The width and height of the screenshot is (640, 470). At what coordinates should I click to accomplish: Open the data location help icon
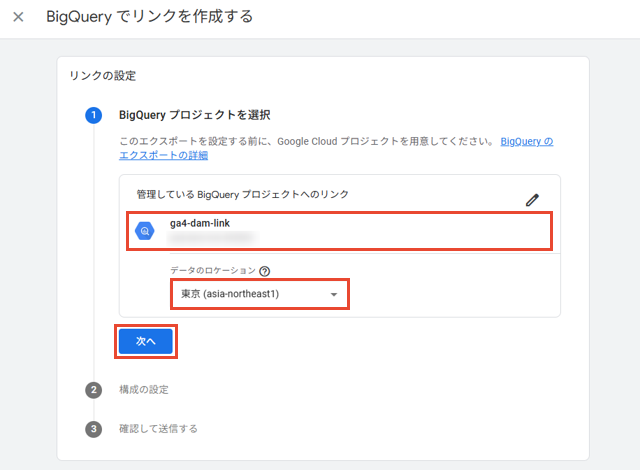(x=264, y=271)
